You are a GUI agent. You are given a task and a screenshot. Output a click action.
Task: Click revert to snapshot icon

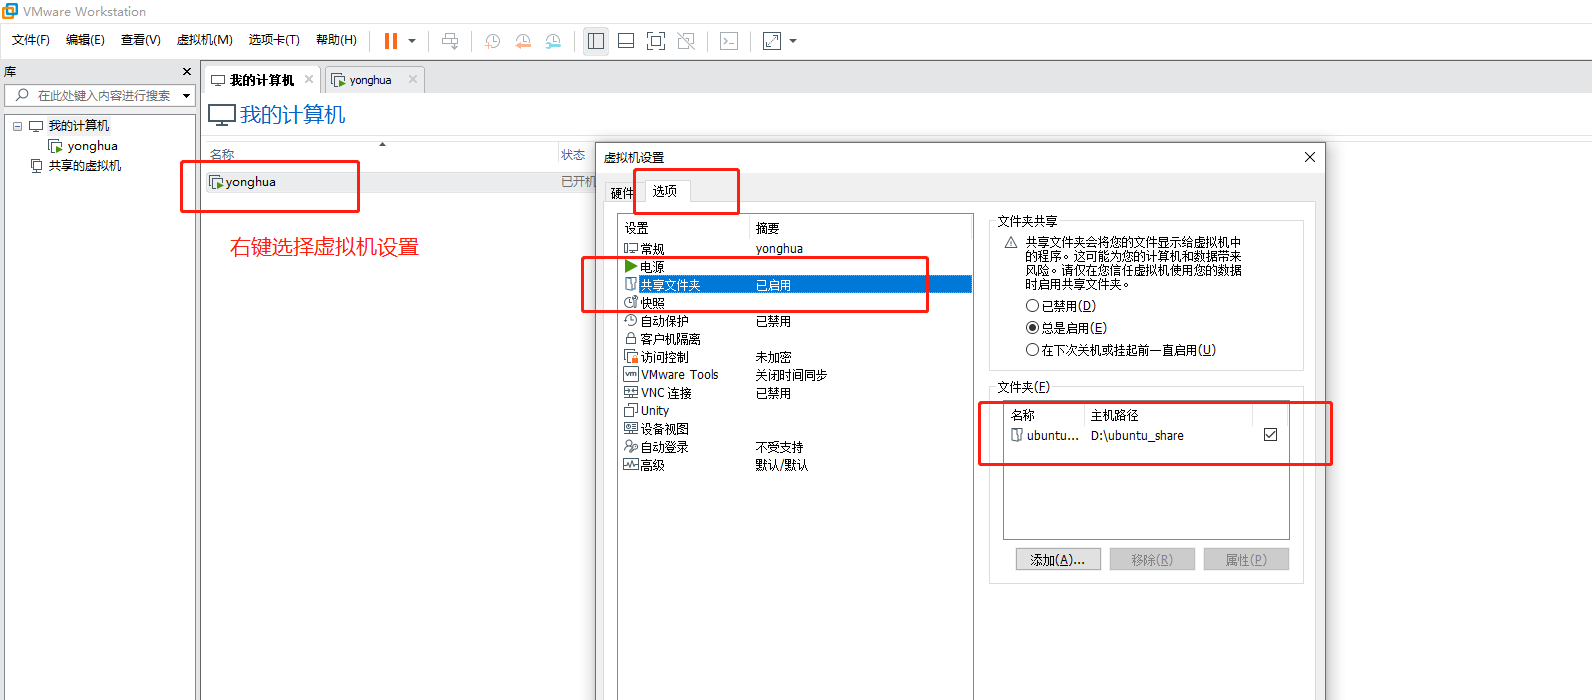coord(523,41)
